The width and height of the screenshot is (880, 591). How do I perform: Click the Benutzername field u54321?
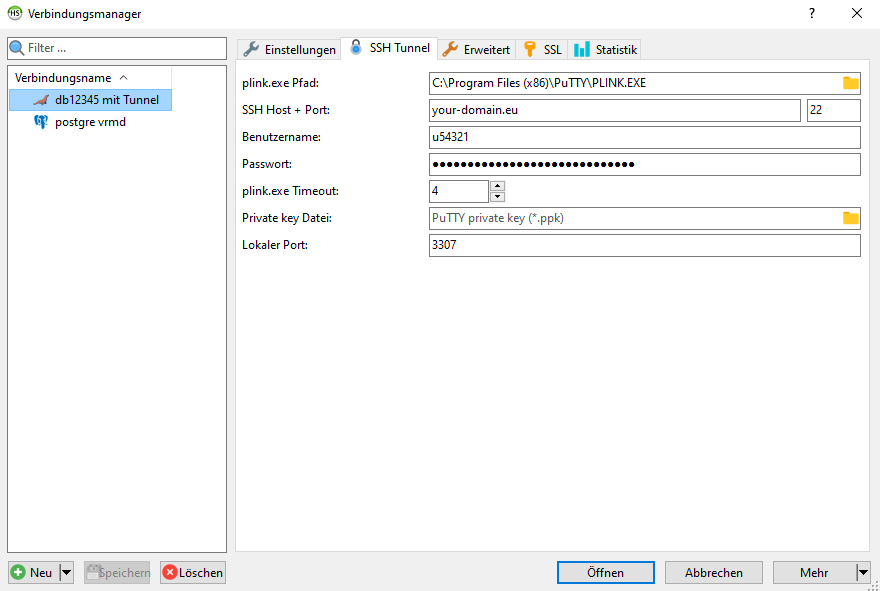[644, 137]
